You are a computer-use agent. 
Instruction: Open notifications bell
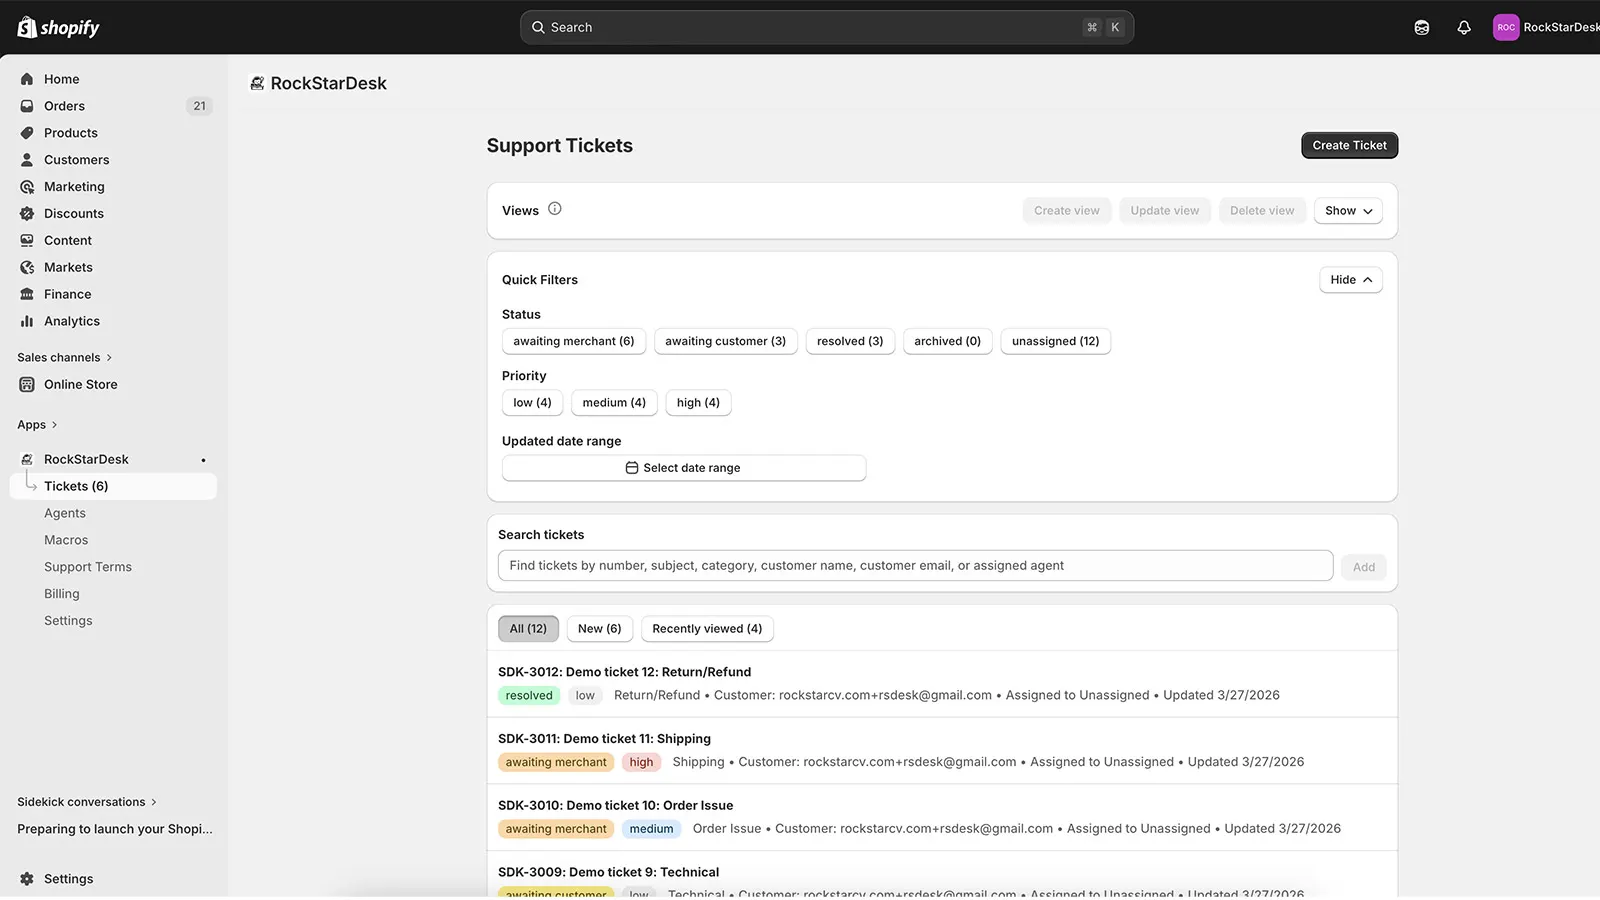1464,28
